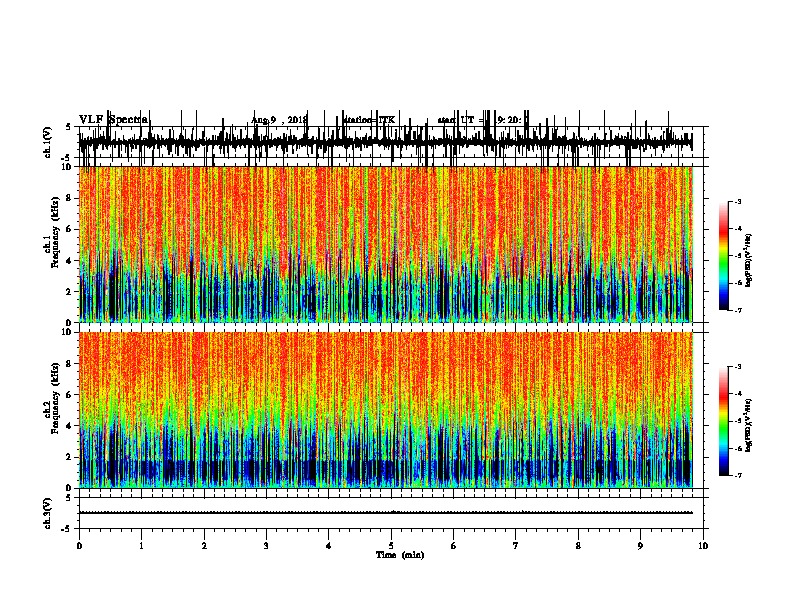Click the ch.1 spectrogram "8" kHz tick label
The image size is (792, 612).
coord(69,198)
